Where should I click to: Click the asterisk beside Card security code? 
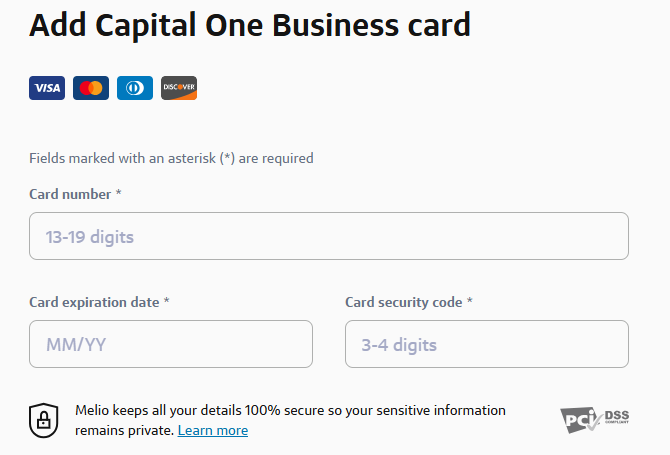click(470, 301)
